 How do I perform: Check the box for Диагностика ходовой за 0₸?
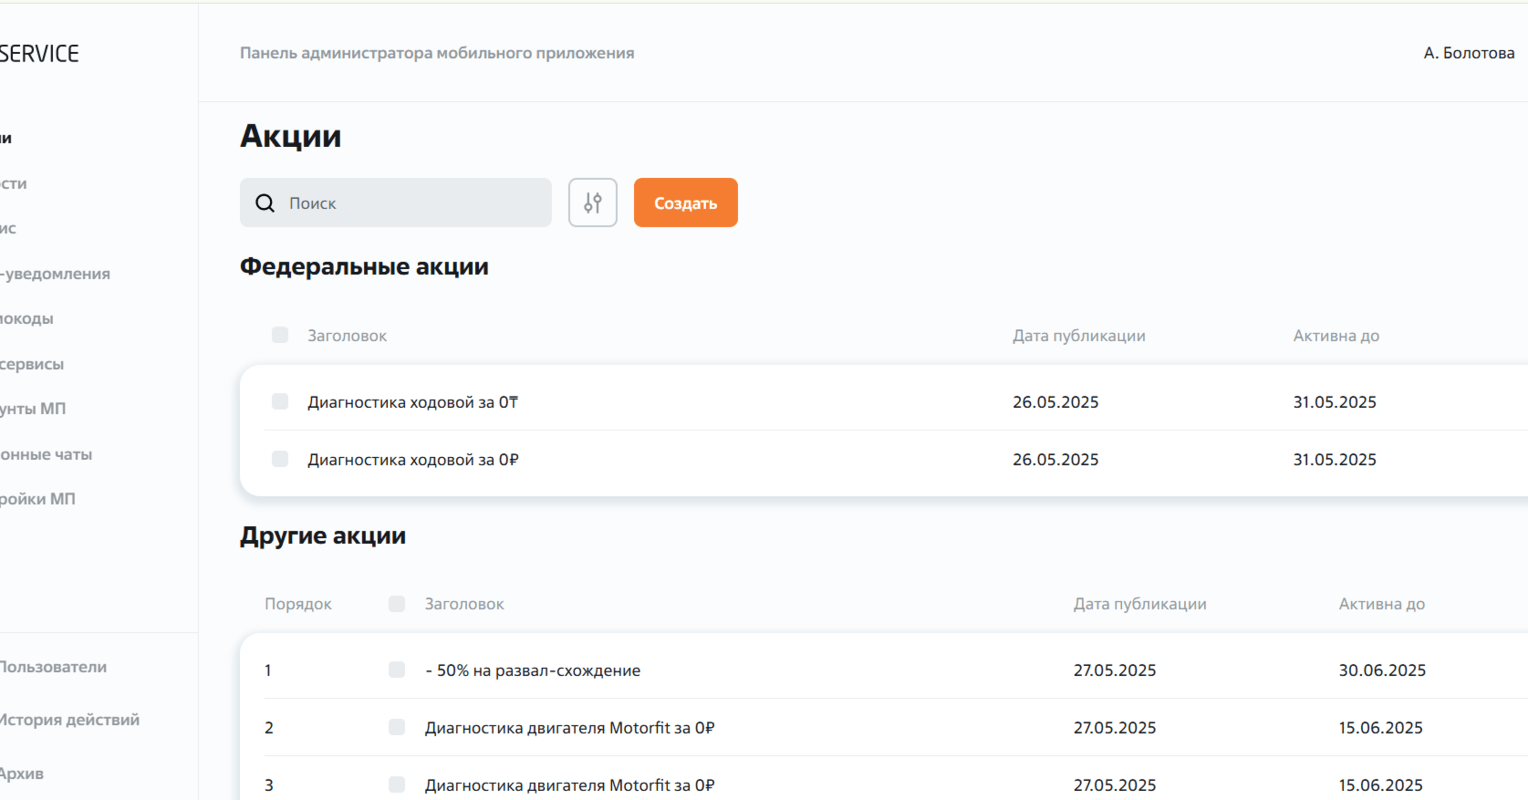click(280, 402)
